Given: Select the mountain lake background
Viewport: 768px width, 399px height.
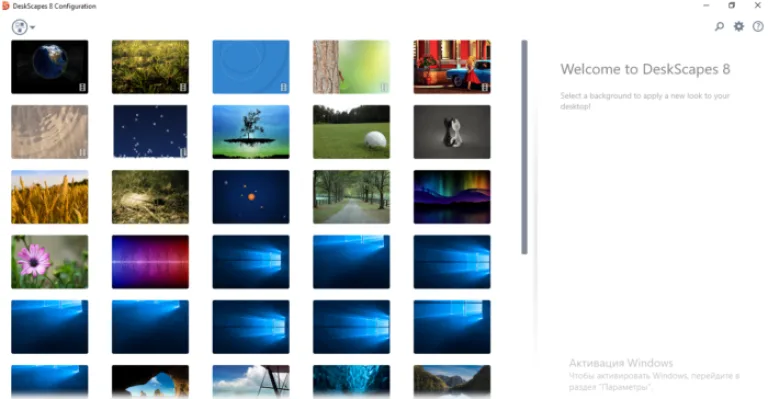Looking at the screenshot, I should point(452,381).
